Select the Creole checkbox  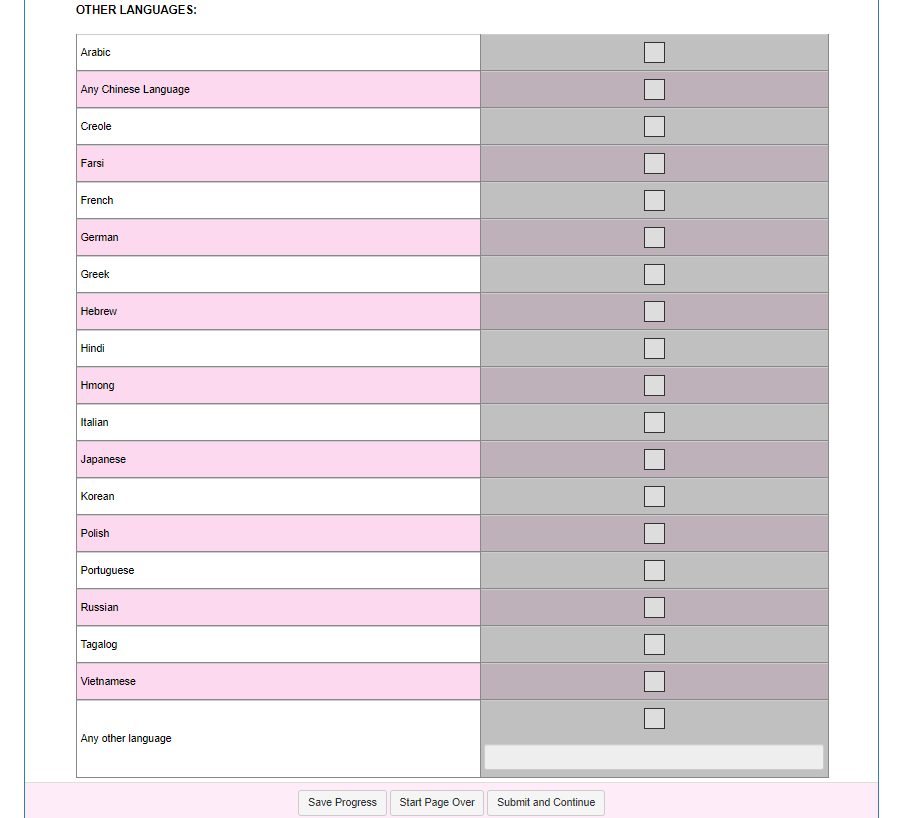(654, 126)
